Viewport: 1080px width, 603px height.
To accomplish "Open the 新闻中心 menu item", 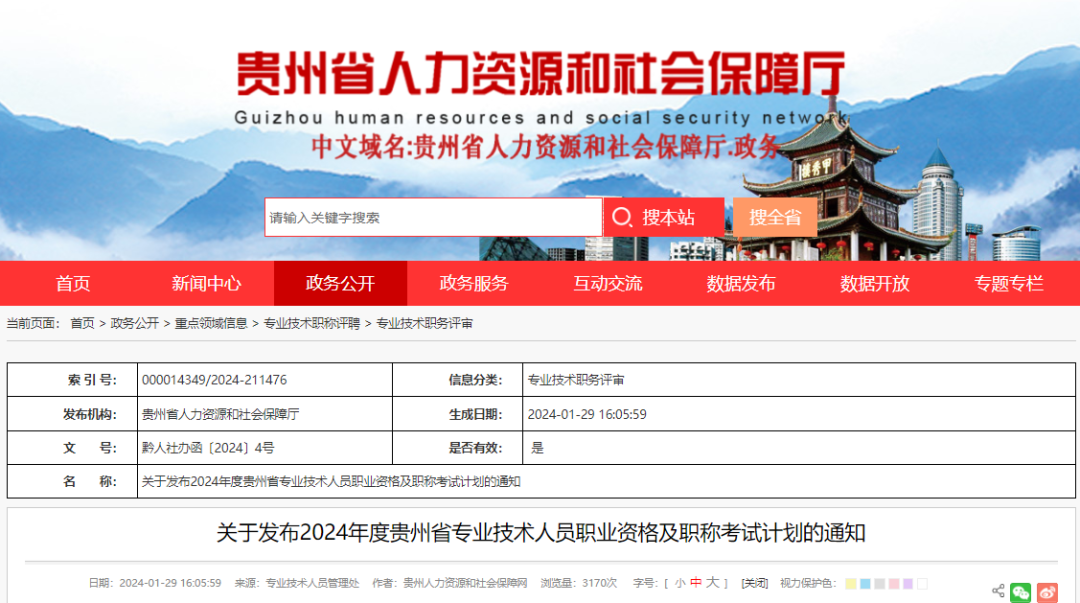I will (x=205, y=283).
